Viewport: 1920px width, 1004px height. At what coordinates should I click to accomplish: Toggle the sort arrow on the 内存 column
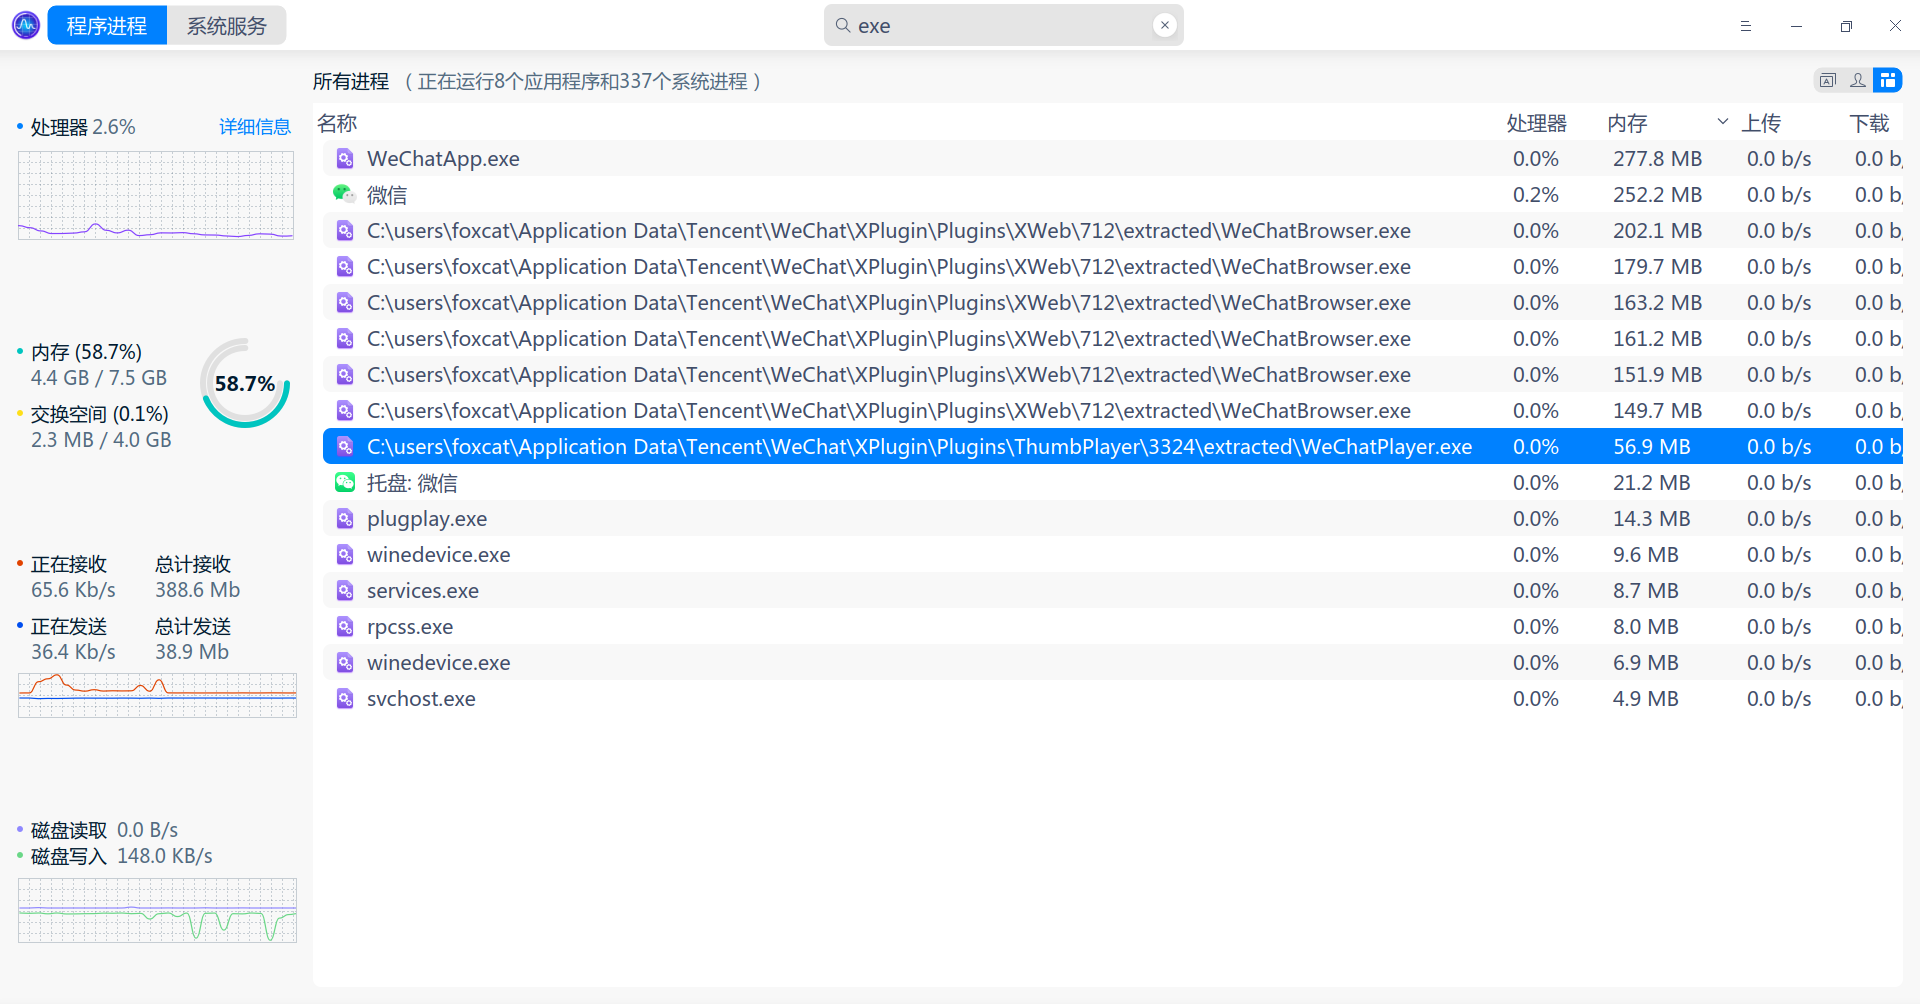pos(1722,122)
